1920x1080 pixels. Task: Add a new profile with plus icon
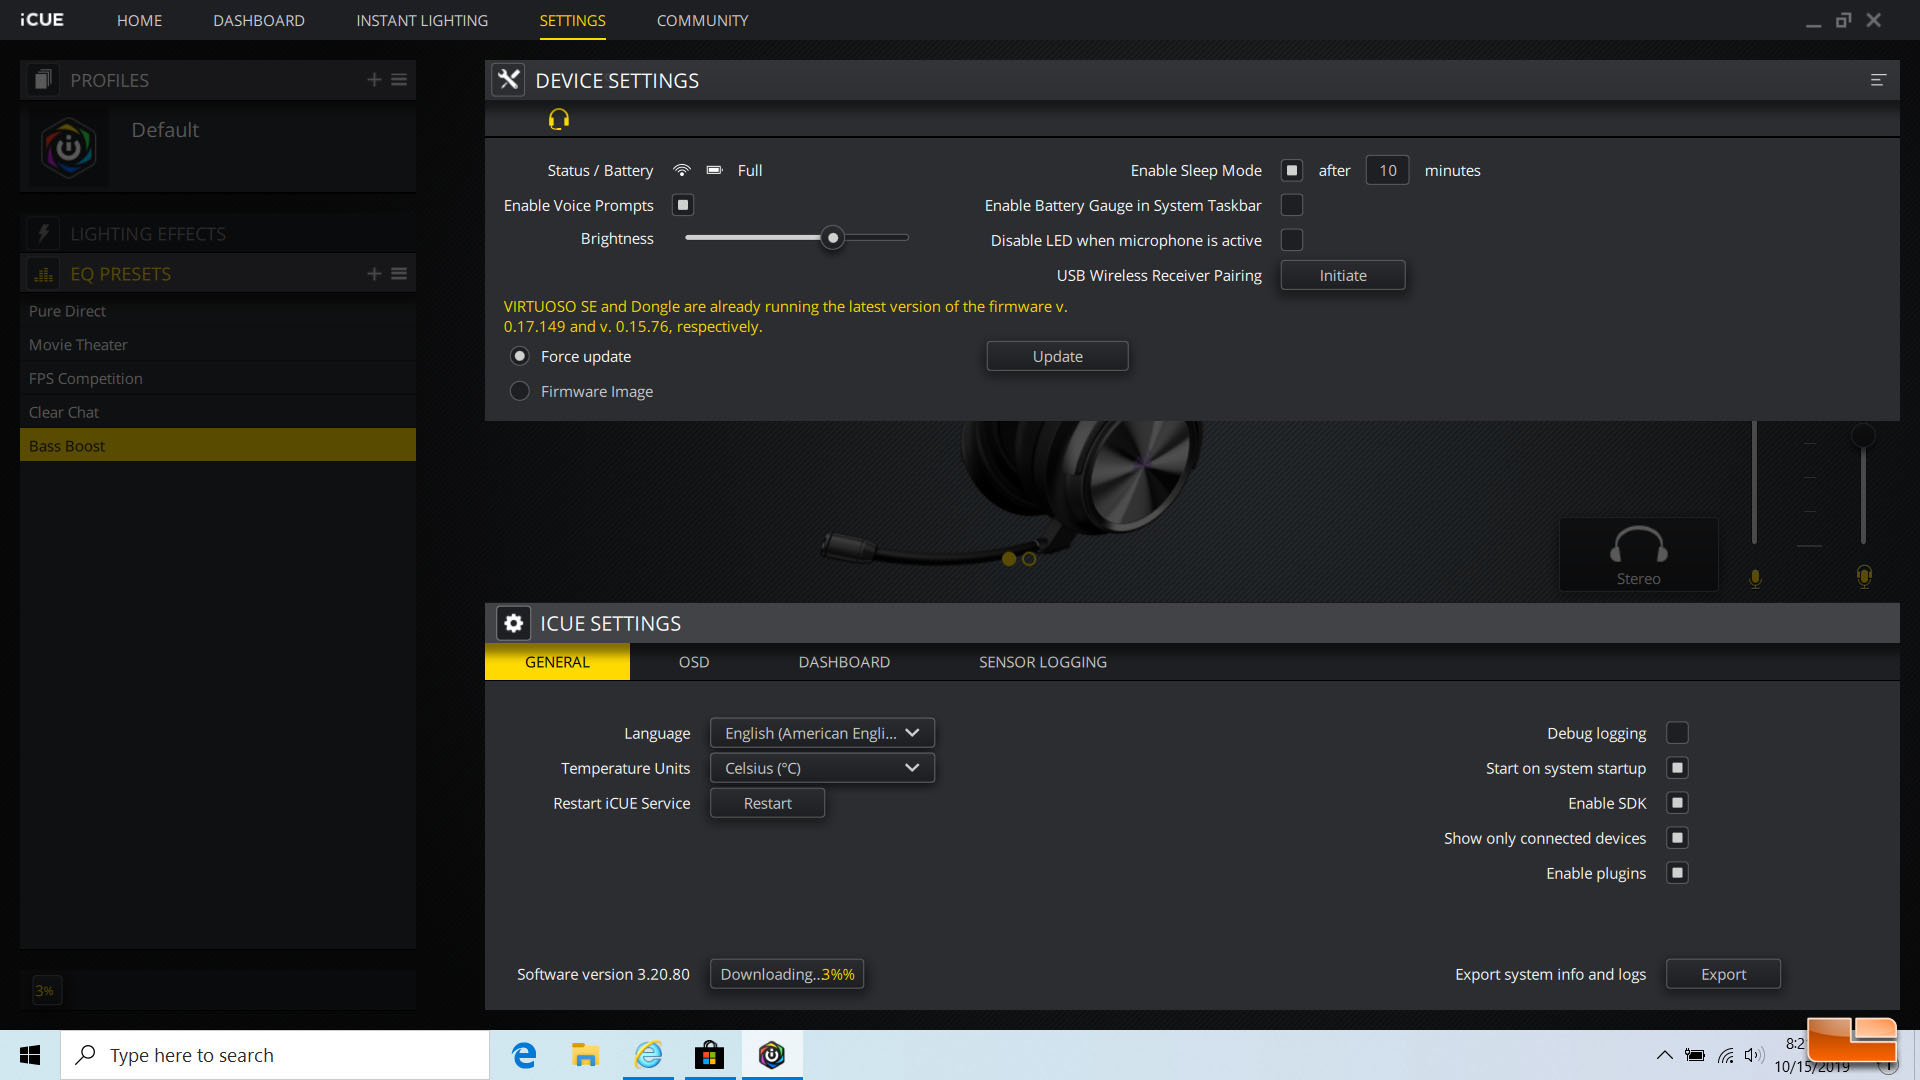point(374,80)
